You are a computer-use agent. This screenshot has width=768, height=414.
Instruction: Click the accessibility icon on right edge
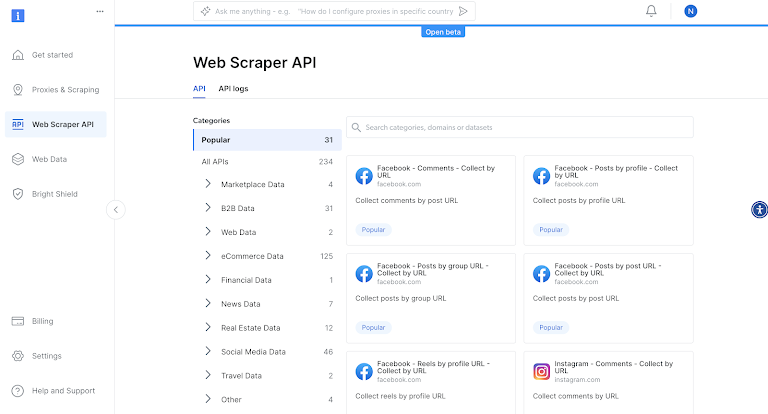(759, 209)
